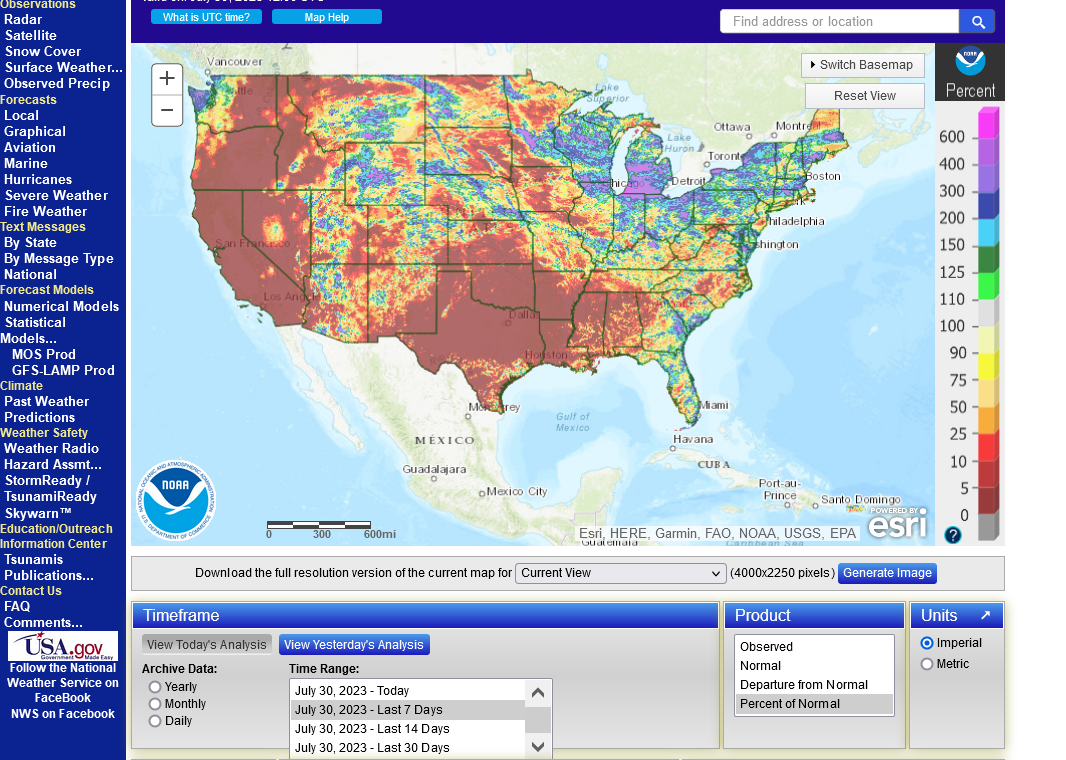The image size is (1066, 760).
Task: Expand the Switch Basemap menu
Action: pos(863,65)
